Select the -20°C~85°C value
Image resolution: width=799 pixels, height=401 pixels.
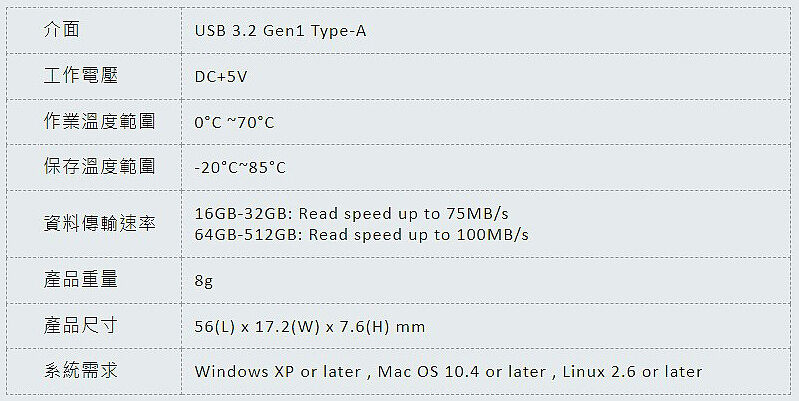pos(240,168)
